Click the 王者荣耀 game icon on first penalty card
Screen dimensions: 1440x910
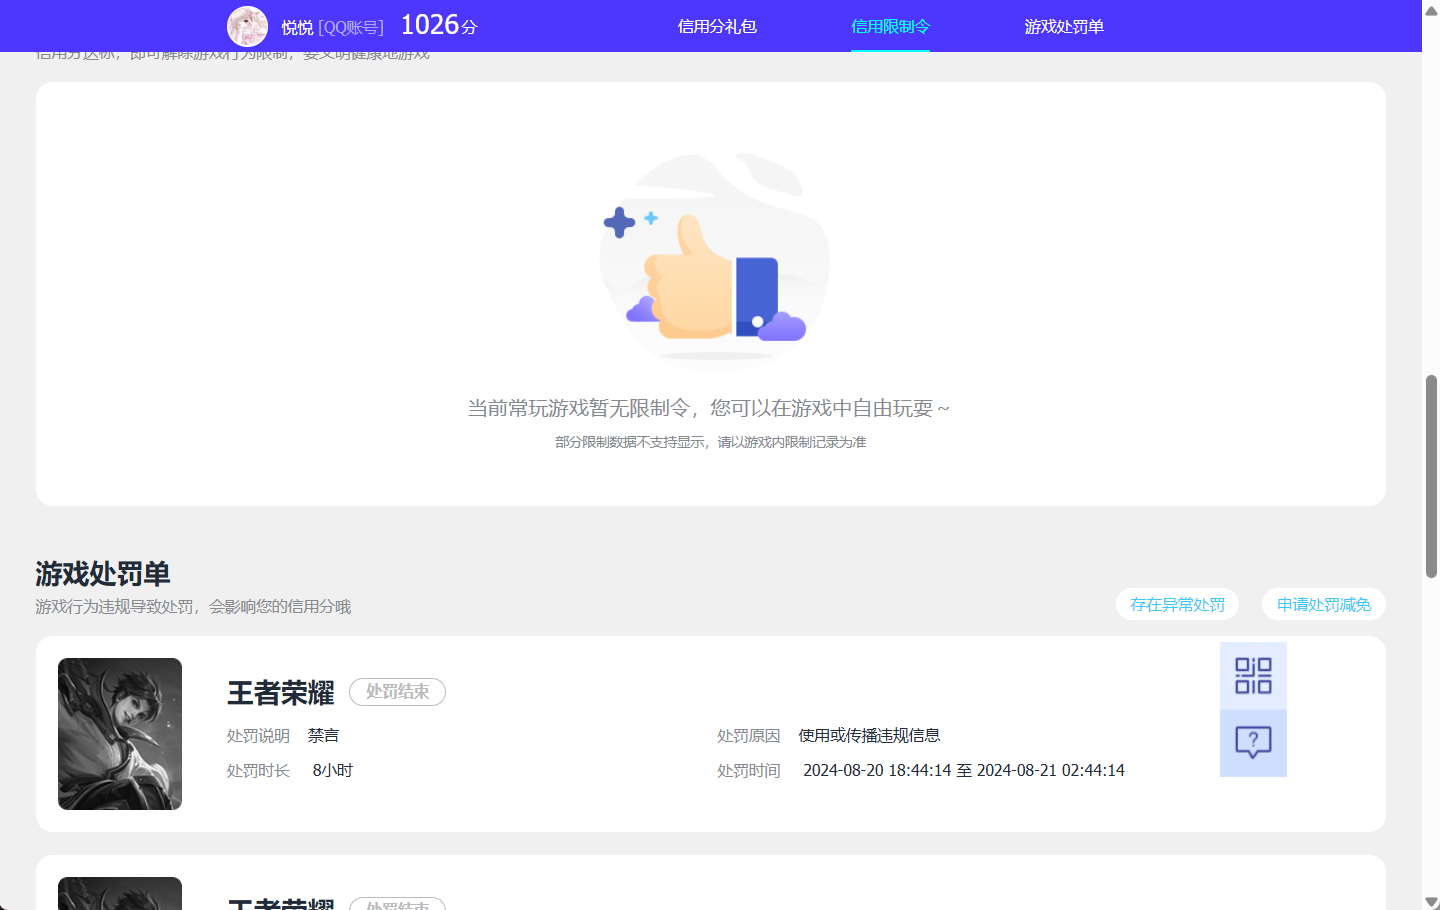(119, 733)
